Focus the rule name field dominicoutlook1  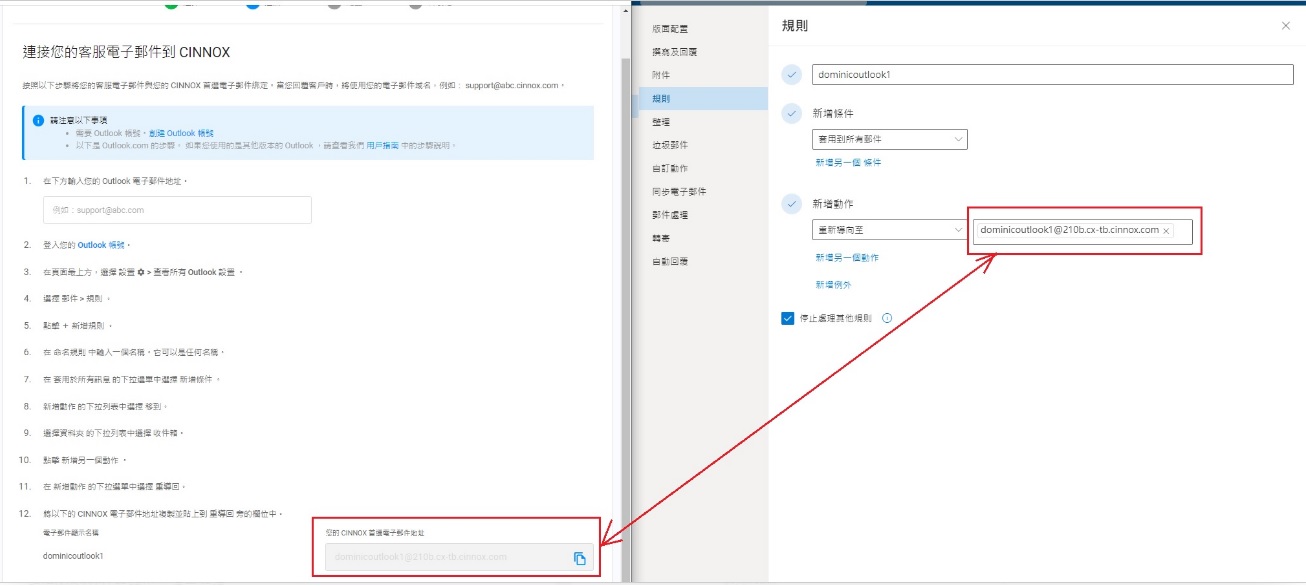(x=1052, y=75)
